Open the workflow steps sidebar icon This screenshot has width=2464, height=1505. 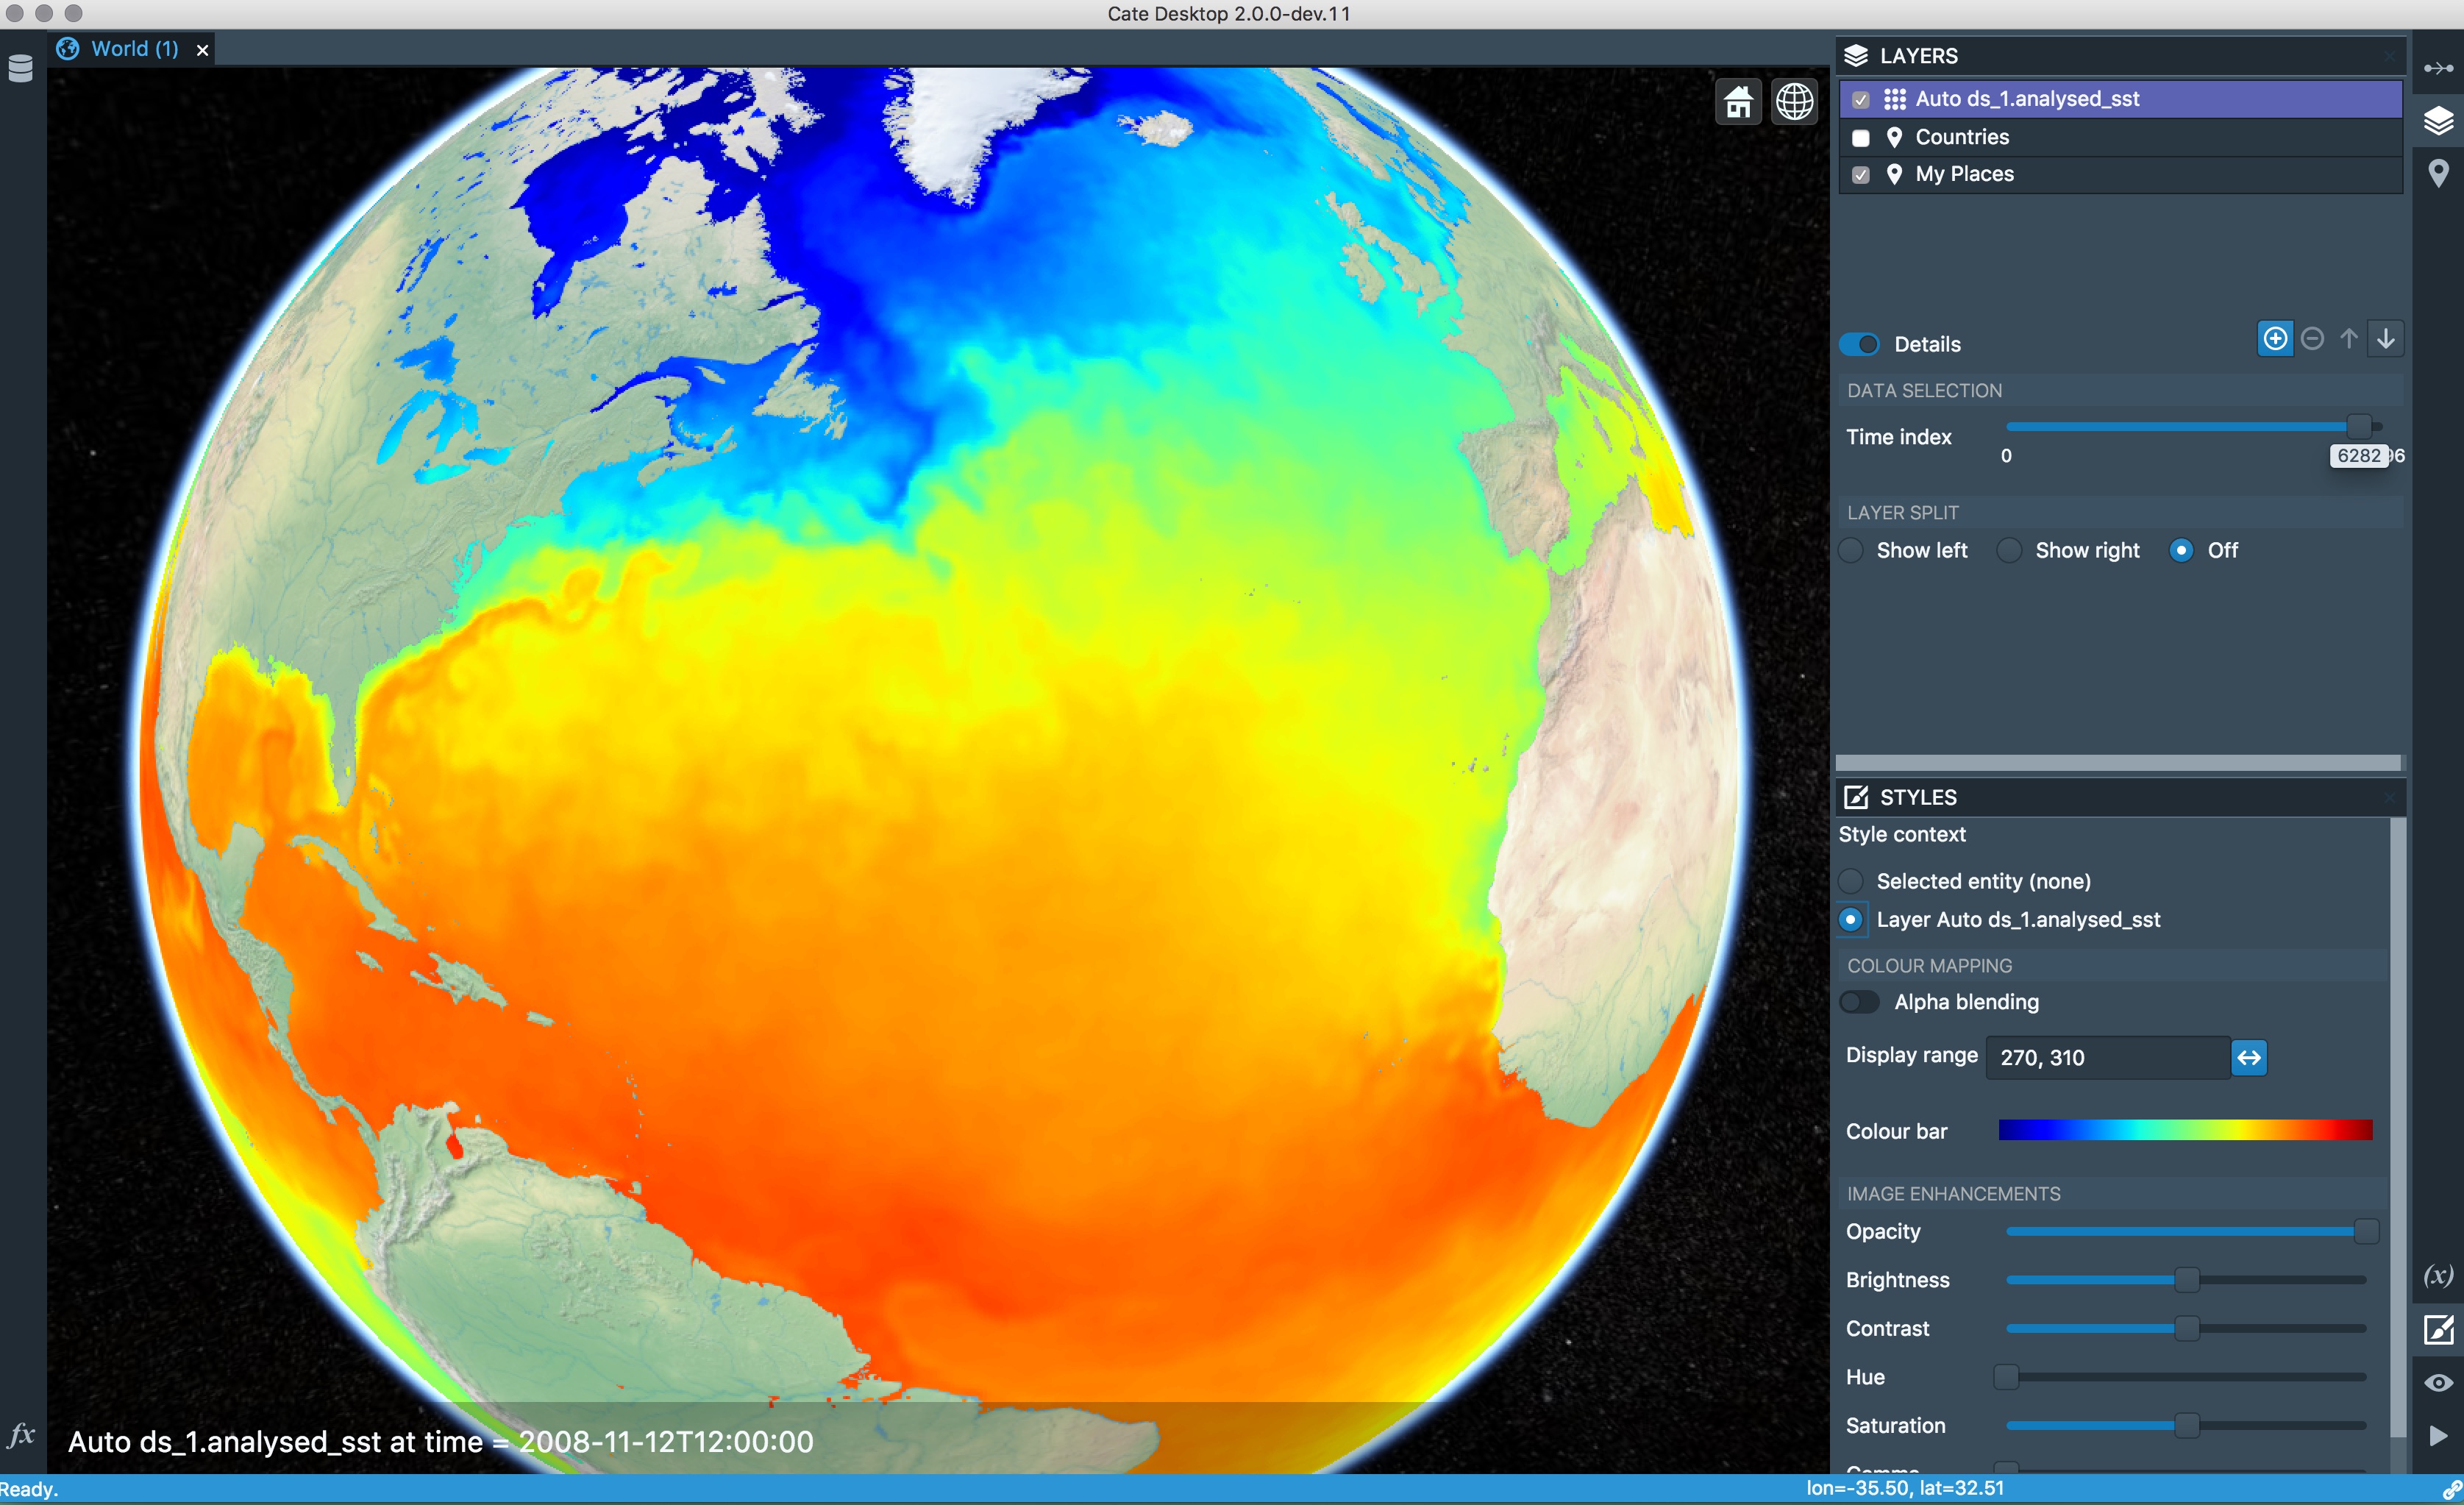click(x=2438, y=68)
